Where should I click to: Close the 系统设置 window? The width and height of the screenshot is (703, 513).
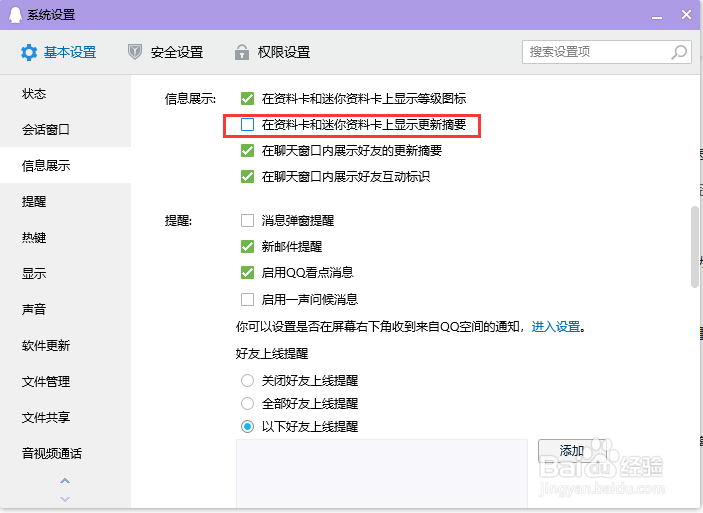point(686,15)
